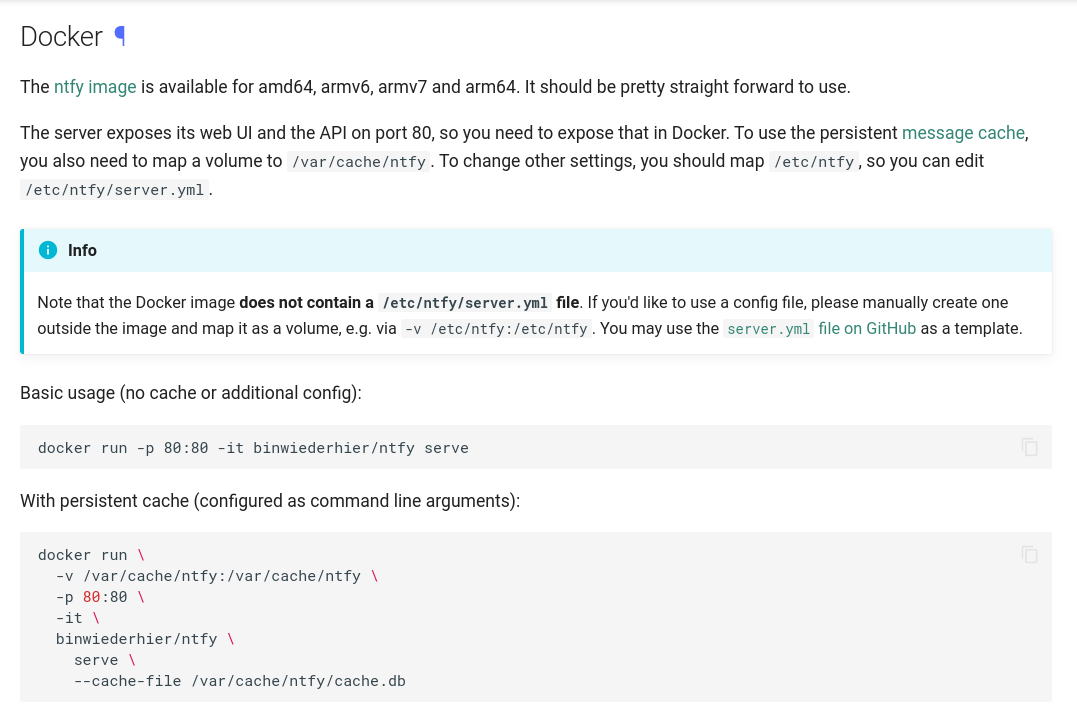Click the pilcrow anchor beside the Docker heading

tap(119, 36)
